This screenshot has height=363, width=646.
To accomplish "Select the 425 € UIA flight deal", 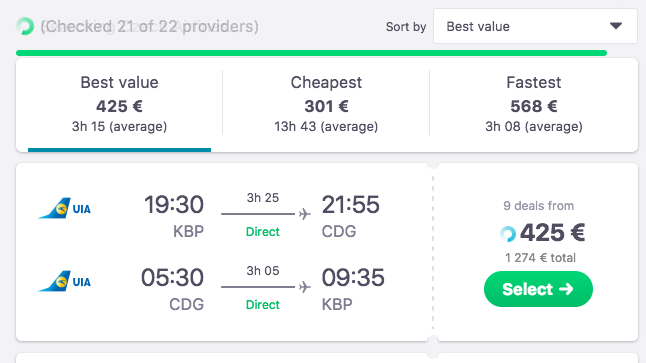I will click(x=538, y=289).
